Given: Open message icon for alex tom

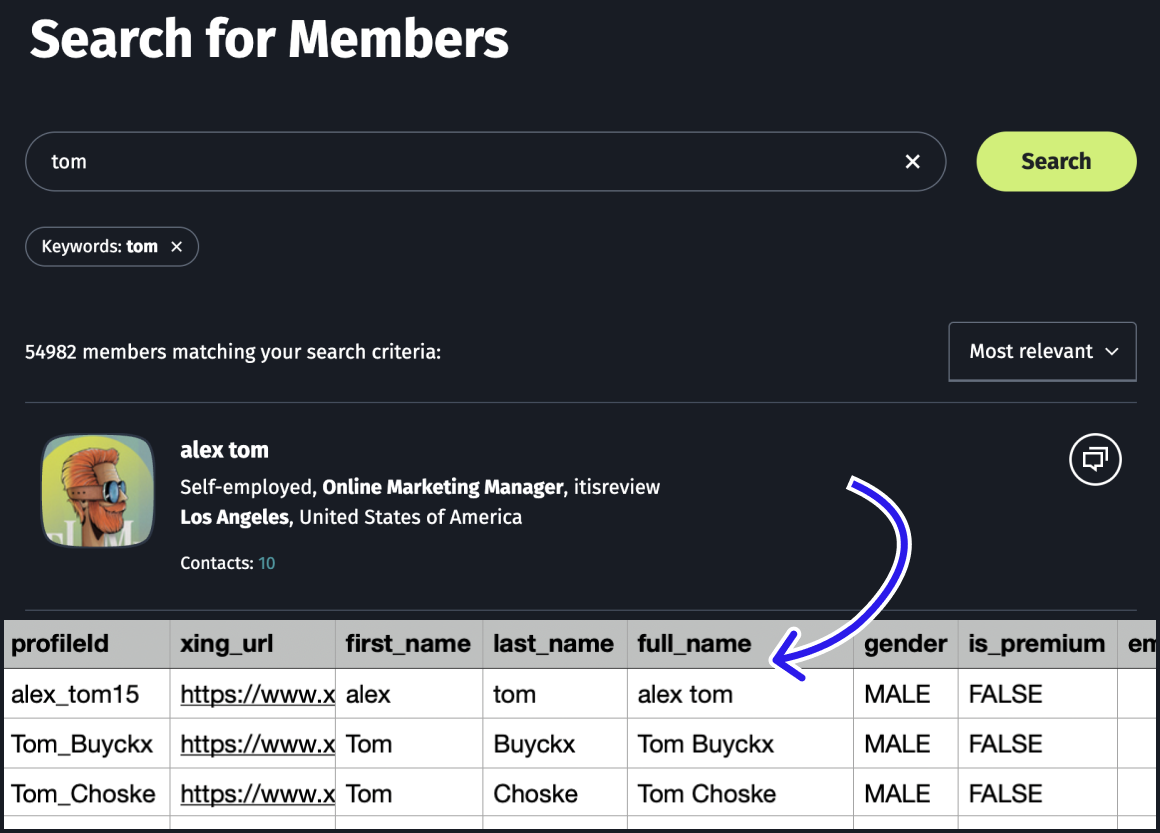Looking at the screenshot, I should coord(1095,460).
